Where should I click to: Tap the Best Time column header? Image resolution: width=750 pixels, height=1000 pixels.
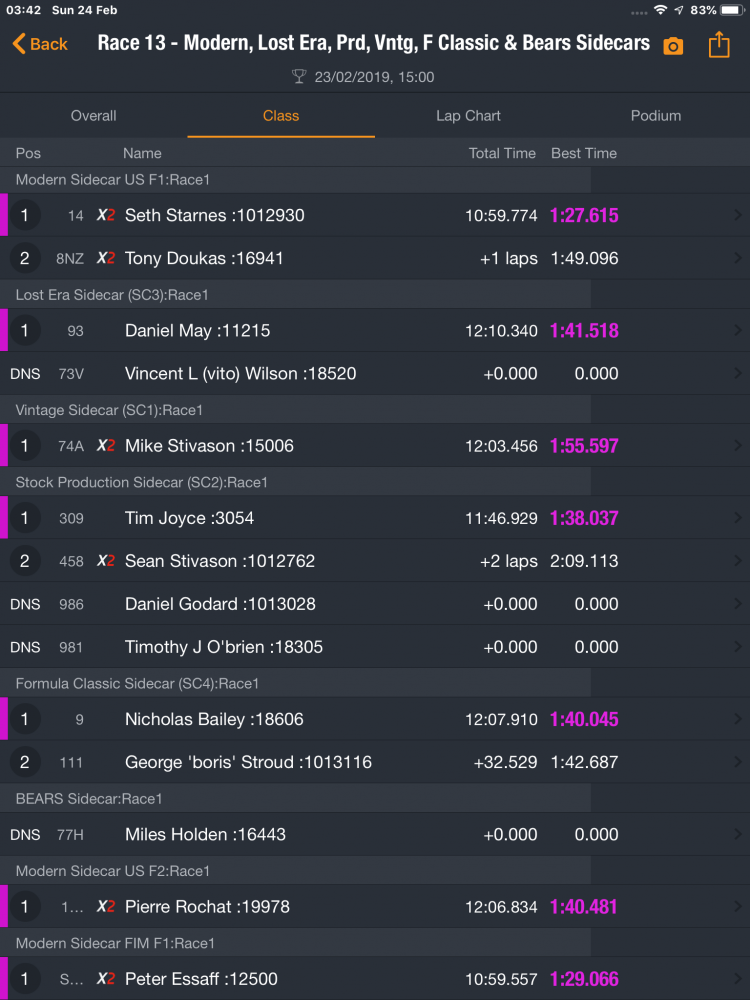tap(584, 153)
